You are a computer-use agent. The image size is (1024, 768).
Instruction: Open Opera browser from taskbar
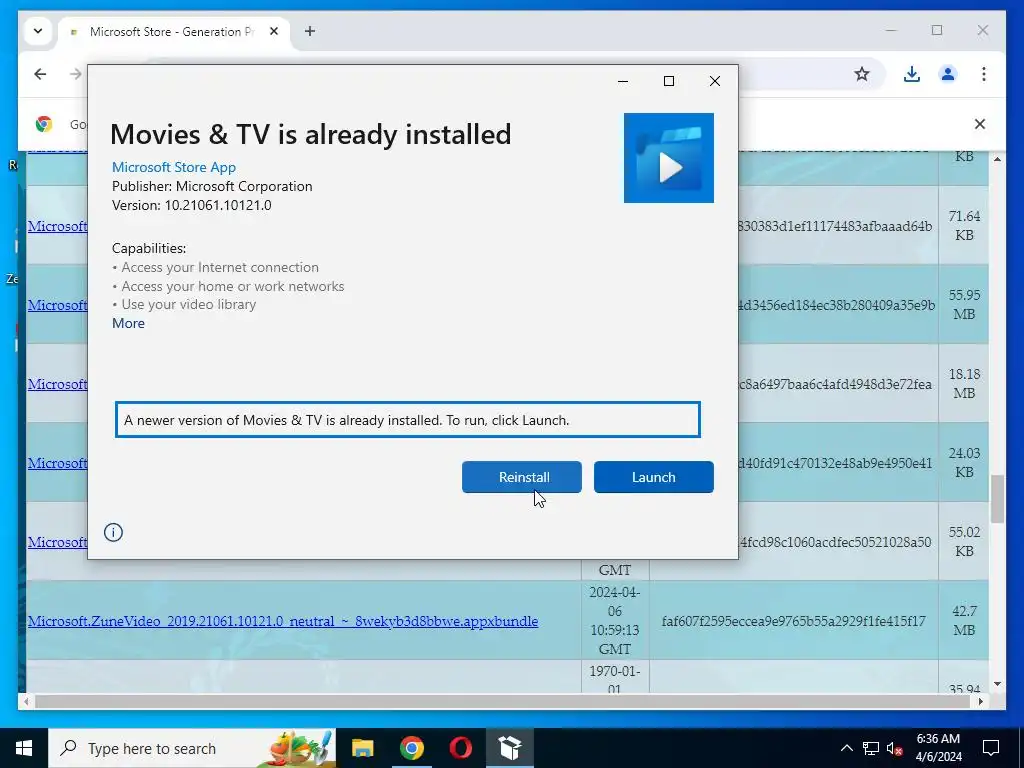pyautogui.click(x=460, y=748)
